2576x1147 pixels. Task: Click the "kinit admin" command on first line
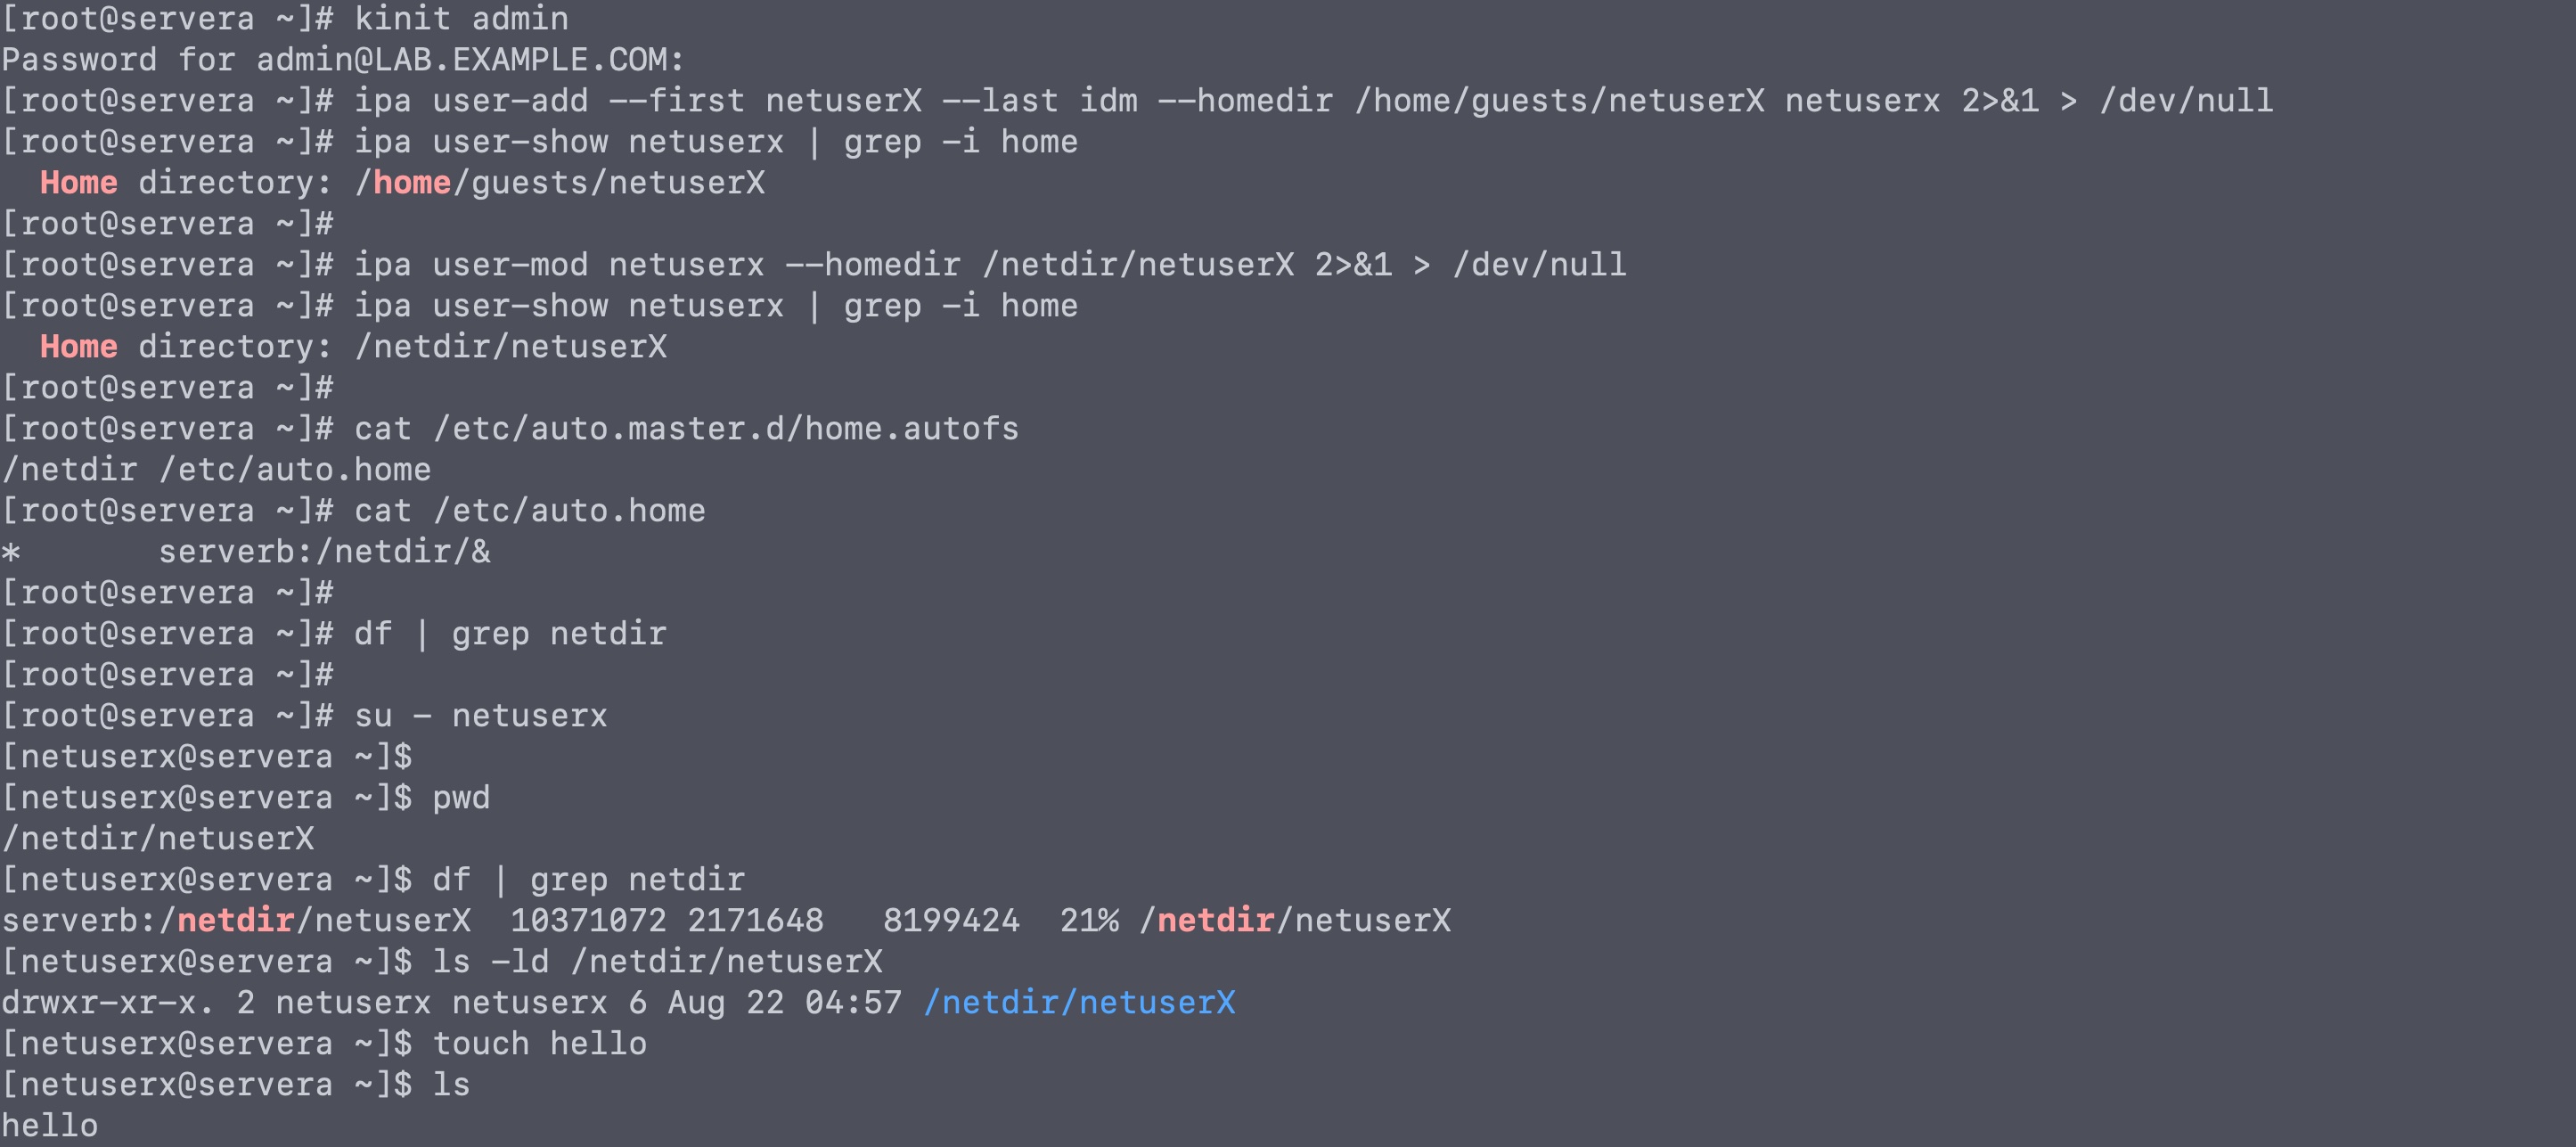pyautogui.click(x=461, y=18)
